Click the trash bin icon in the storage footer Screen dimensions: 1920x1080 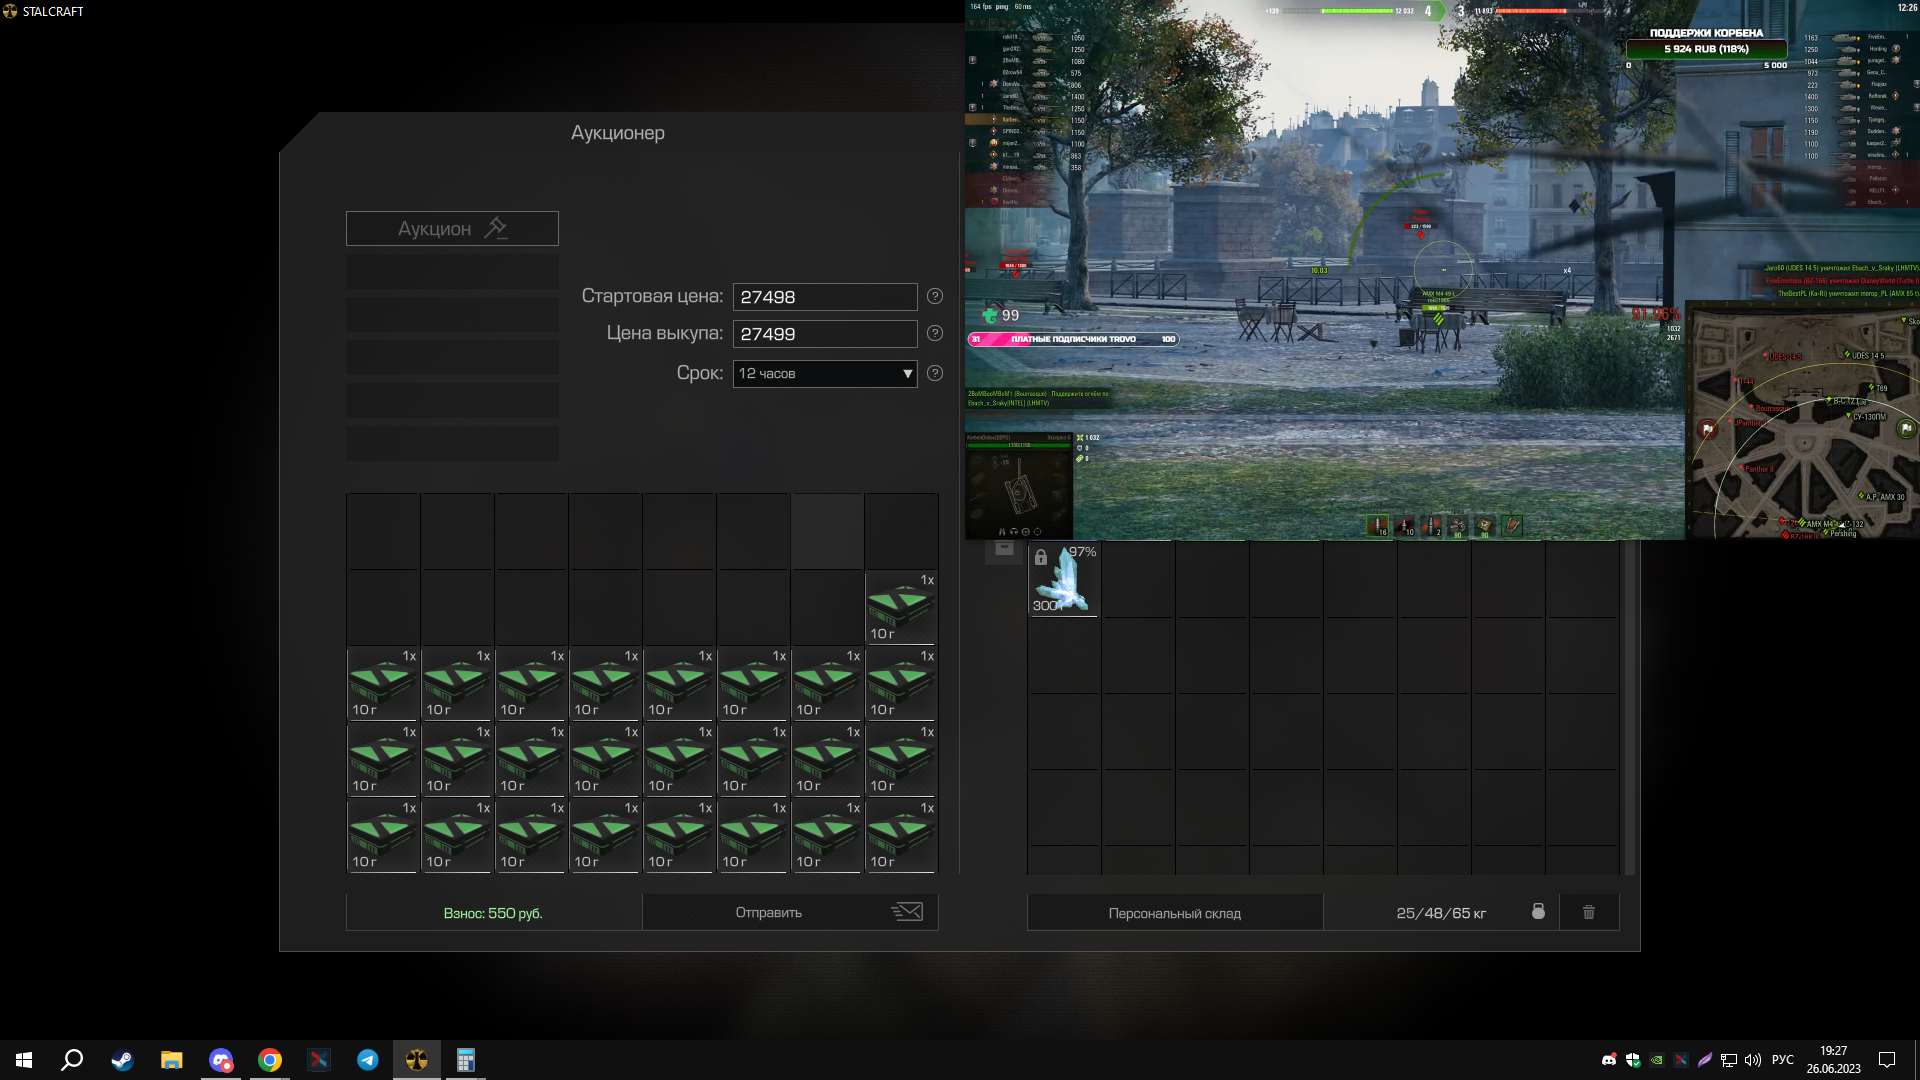click(1589, 912)
